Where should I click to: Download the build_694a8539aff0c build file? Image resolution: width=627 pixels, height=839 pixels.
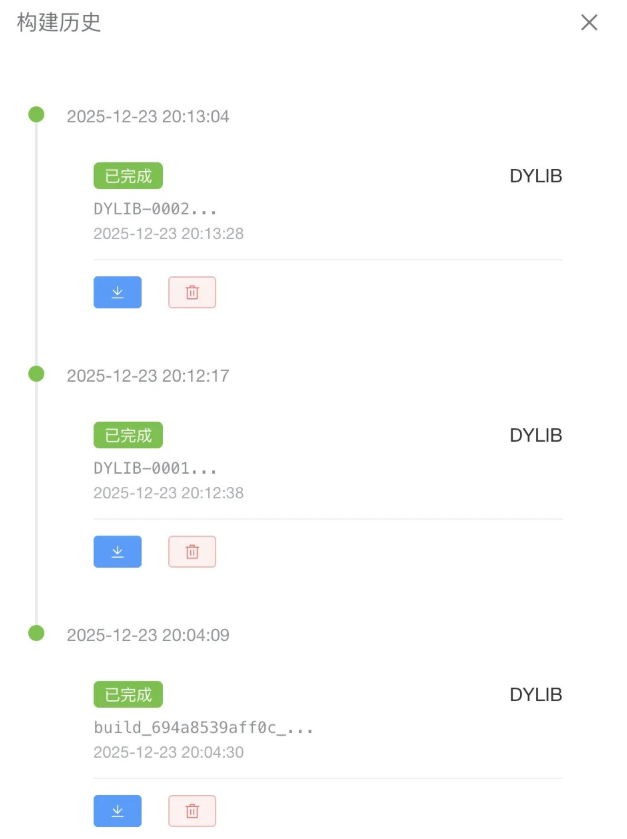(117, 811)
